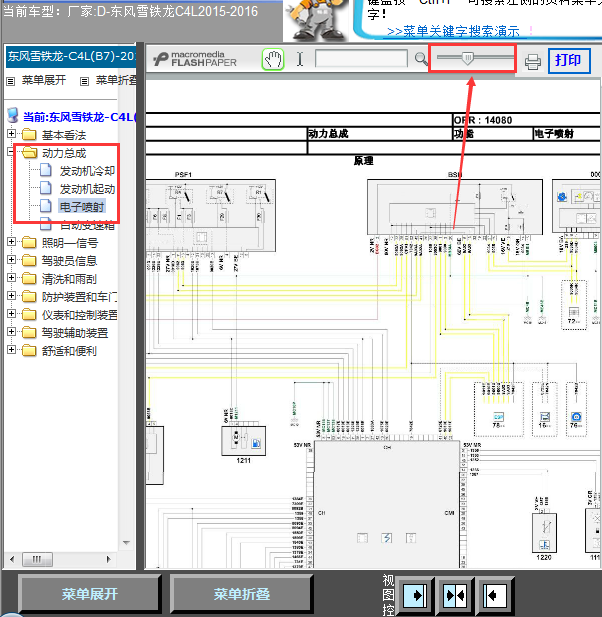The height and width of the screenshot is (617, 602).
Task: Click the tree panel scroll-down arrow
Action: (126, 543)
